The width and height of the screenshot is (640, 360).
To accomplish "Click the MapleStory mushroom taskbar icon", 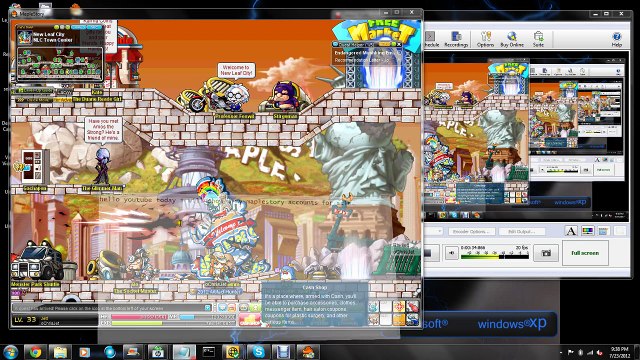I will (x=308, y=352).
